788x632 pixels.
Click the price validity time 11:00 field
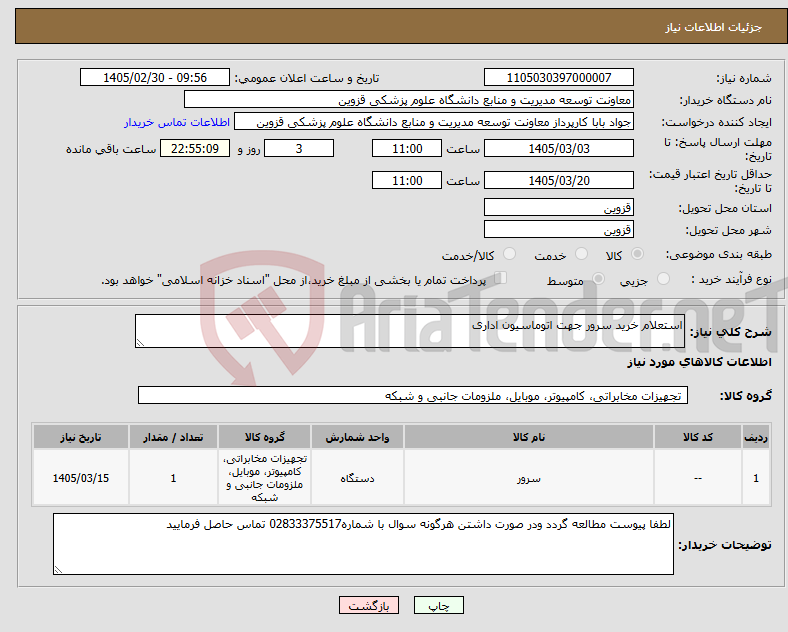(407, 180)
